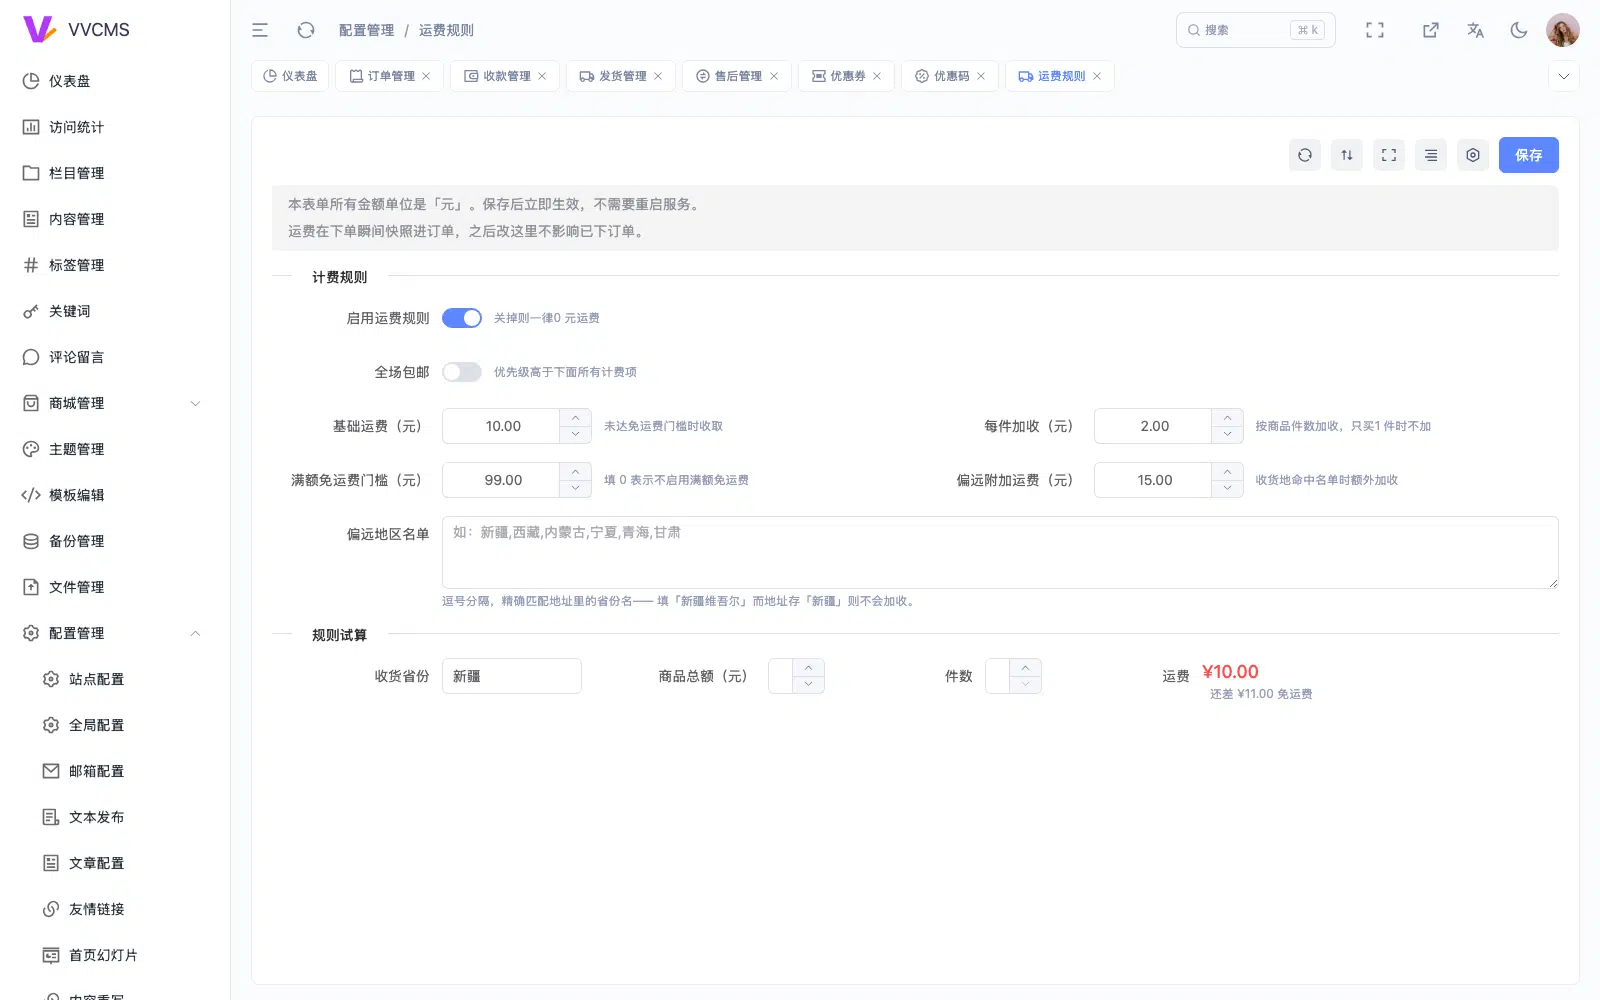Go to 访问统计 in the sidebar
Viewport: 1600px width, 1000px height.
point(115,127)
